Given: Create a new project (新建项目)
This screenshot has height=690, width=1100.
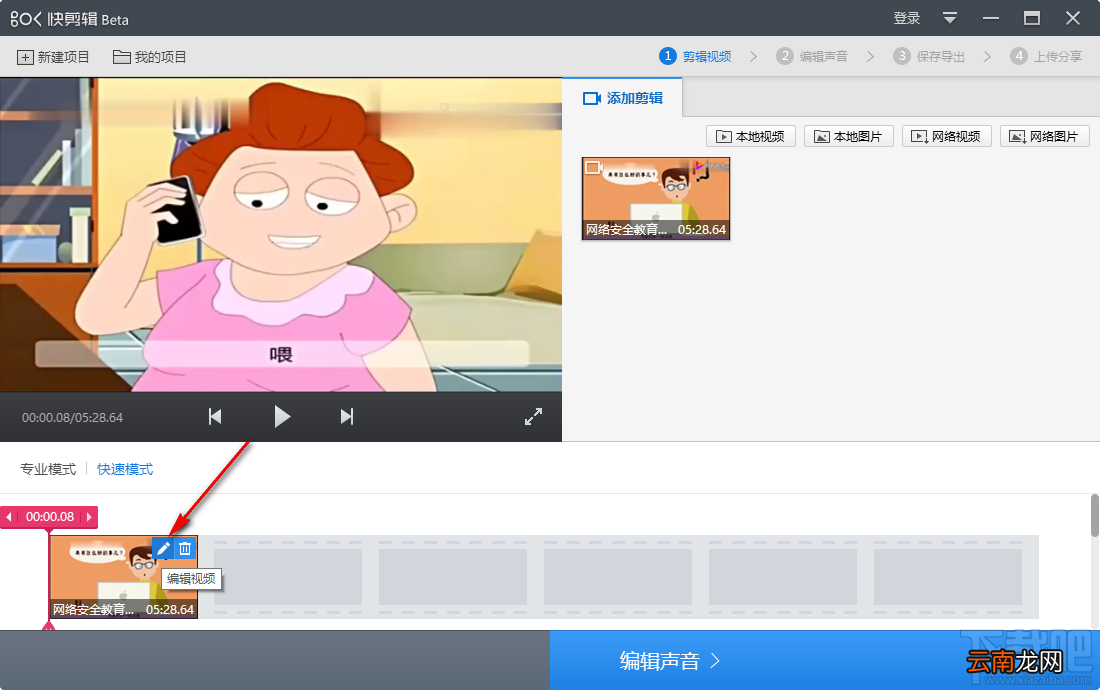Looking at the screenshot, I should pyautogui.click(x=53, y=57).
